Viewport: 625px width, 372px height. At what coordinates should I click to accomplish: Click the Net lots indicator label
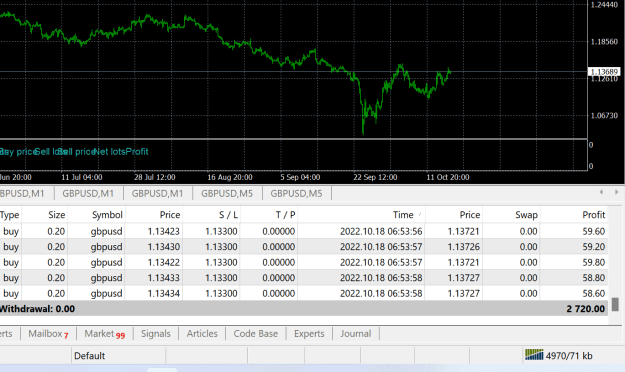point(110,152)
